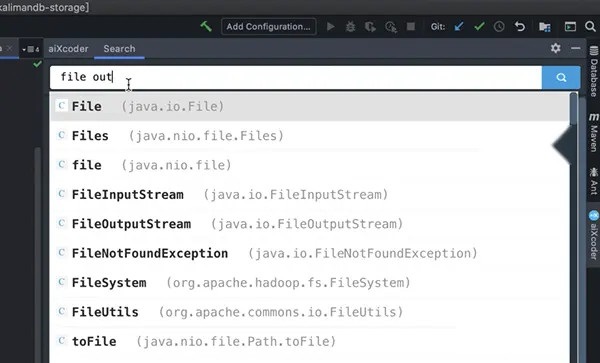The image size is (600, 363).
Task: Click the Stop square icon
Action: click(x=411, y=26)
